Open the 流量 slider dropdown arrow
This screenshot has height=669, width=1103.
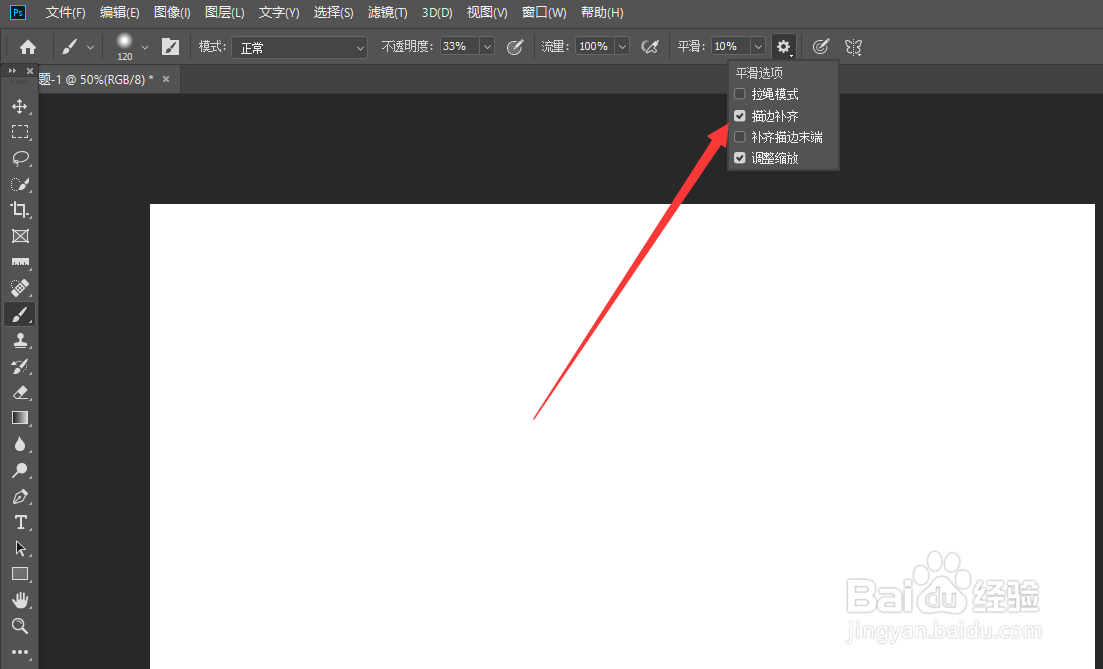(x=622, y=46)
